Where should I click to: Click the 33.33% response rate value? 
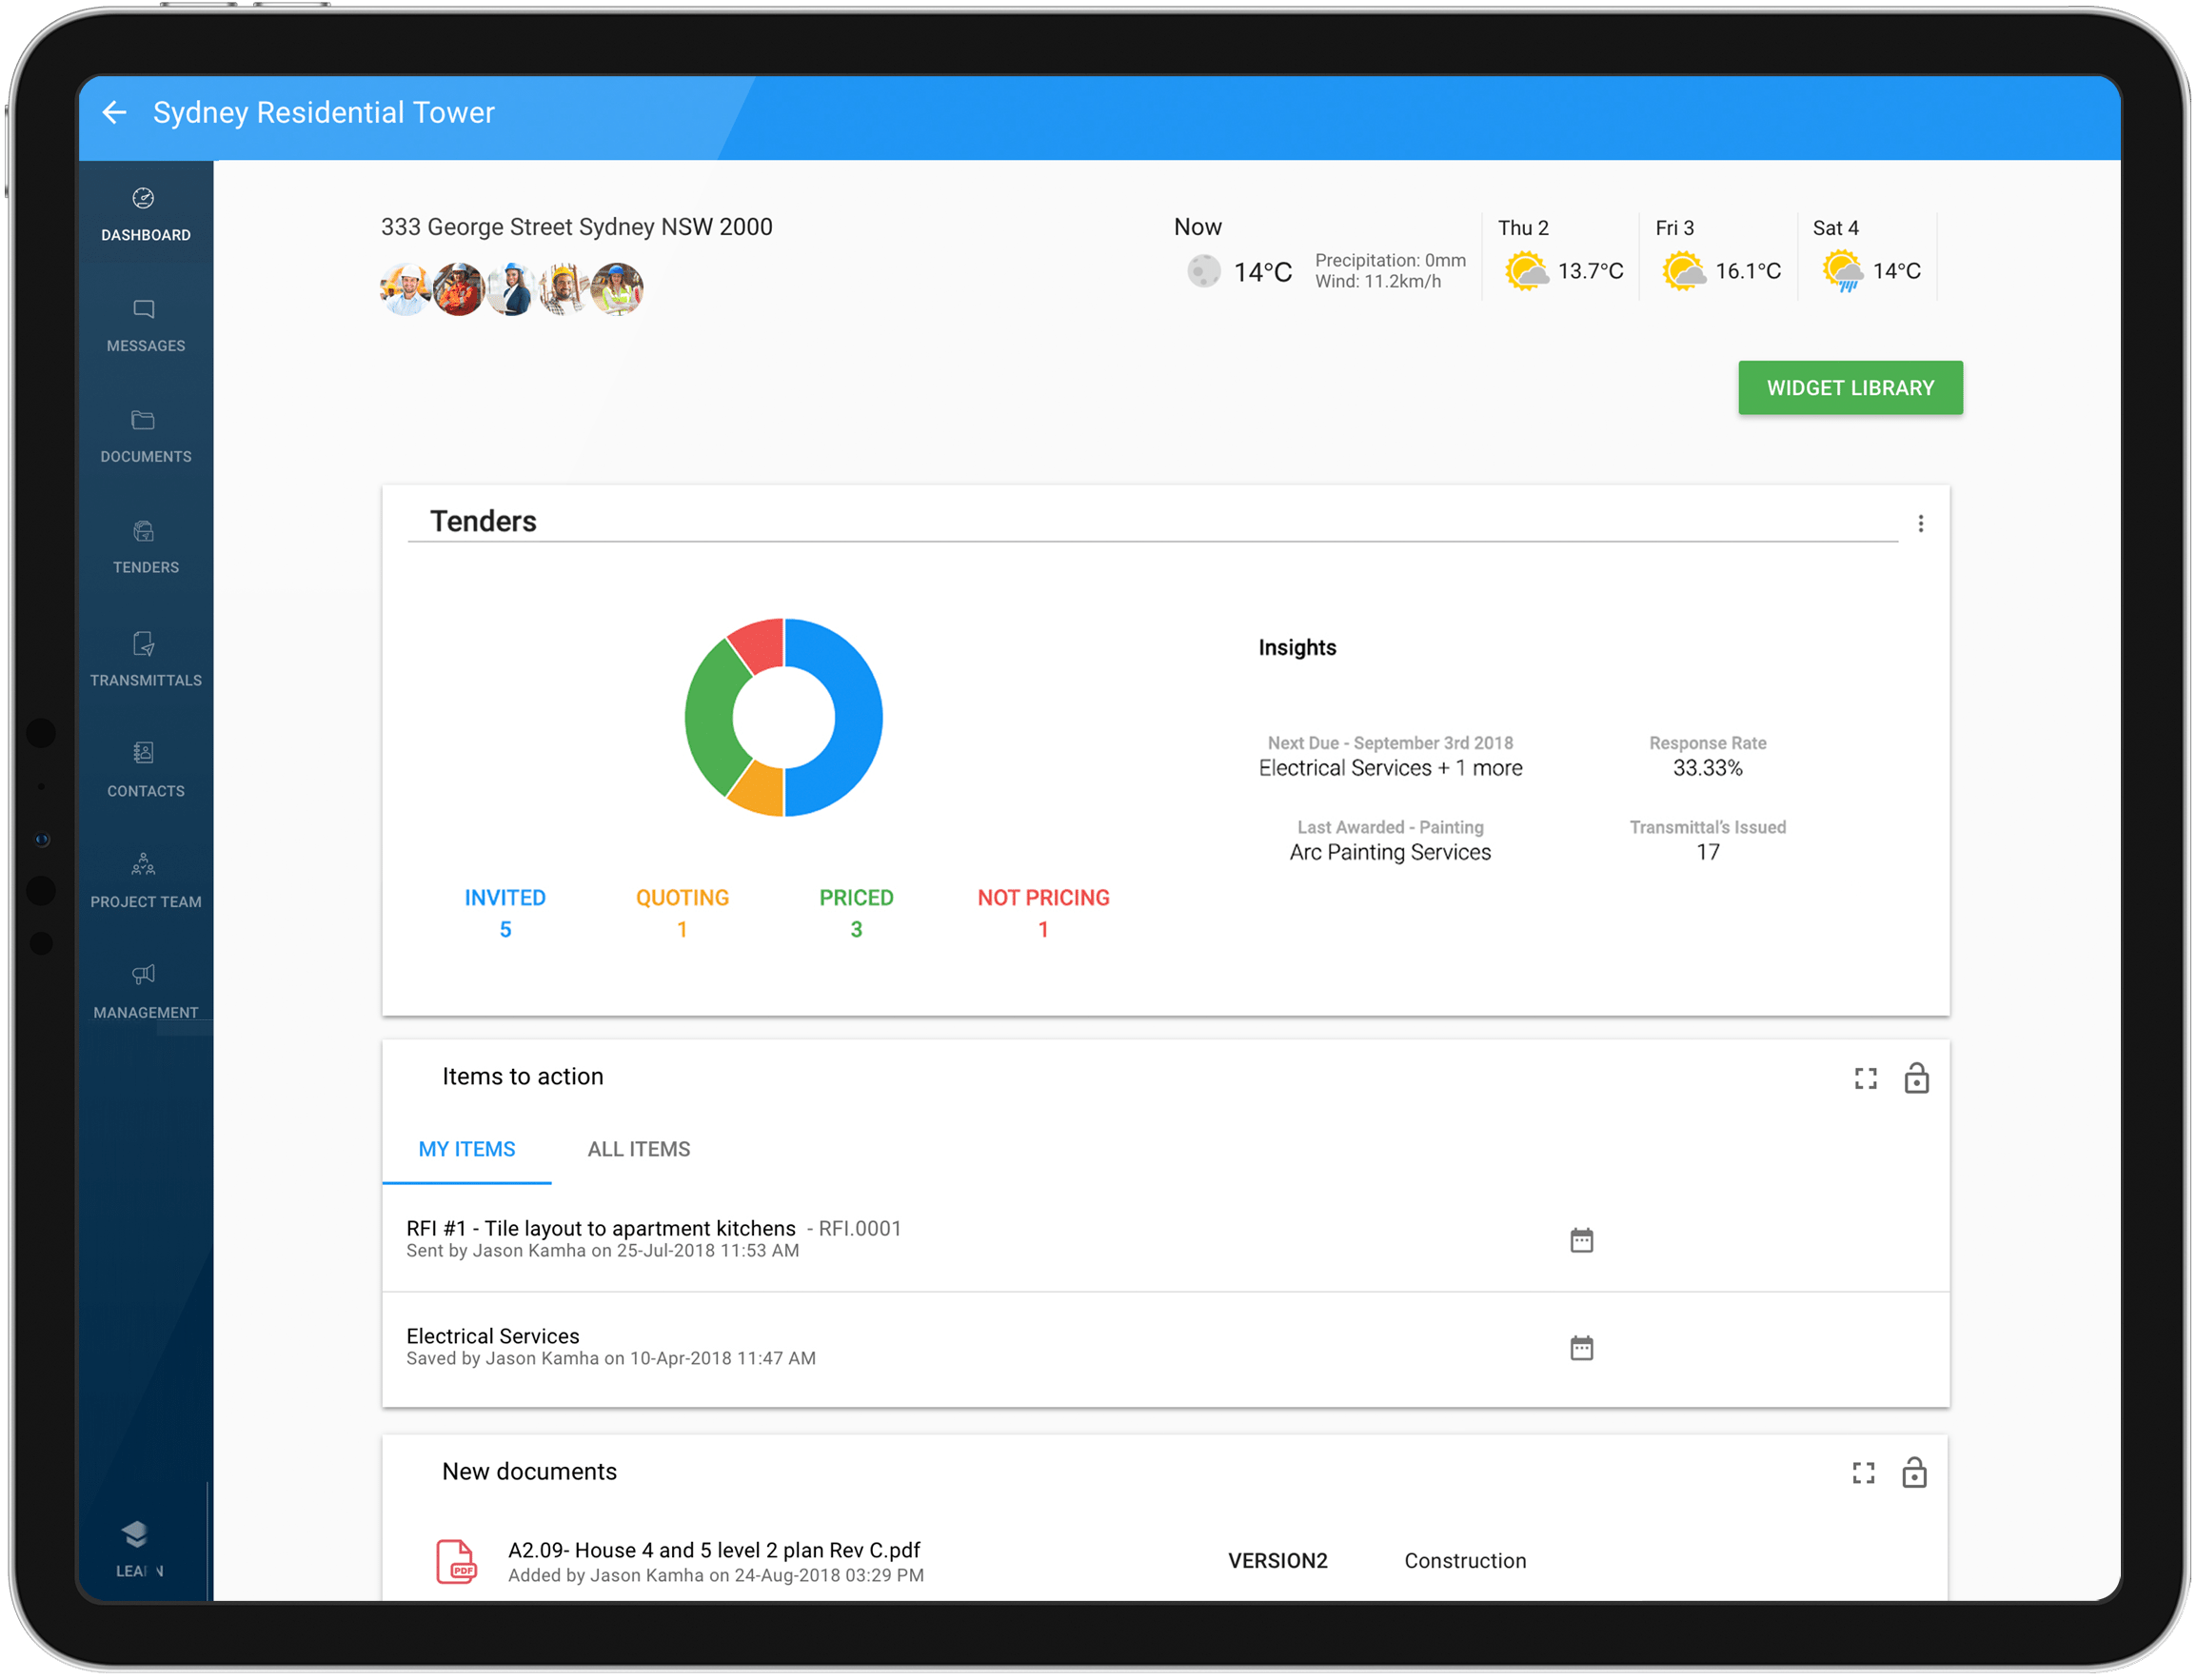coord(1708,768)
